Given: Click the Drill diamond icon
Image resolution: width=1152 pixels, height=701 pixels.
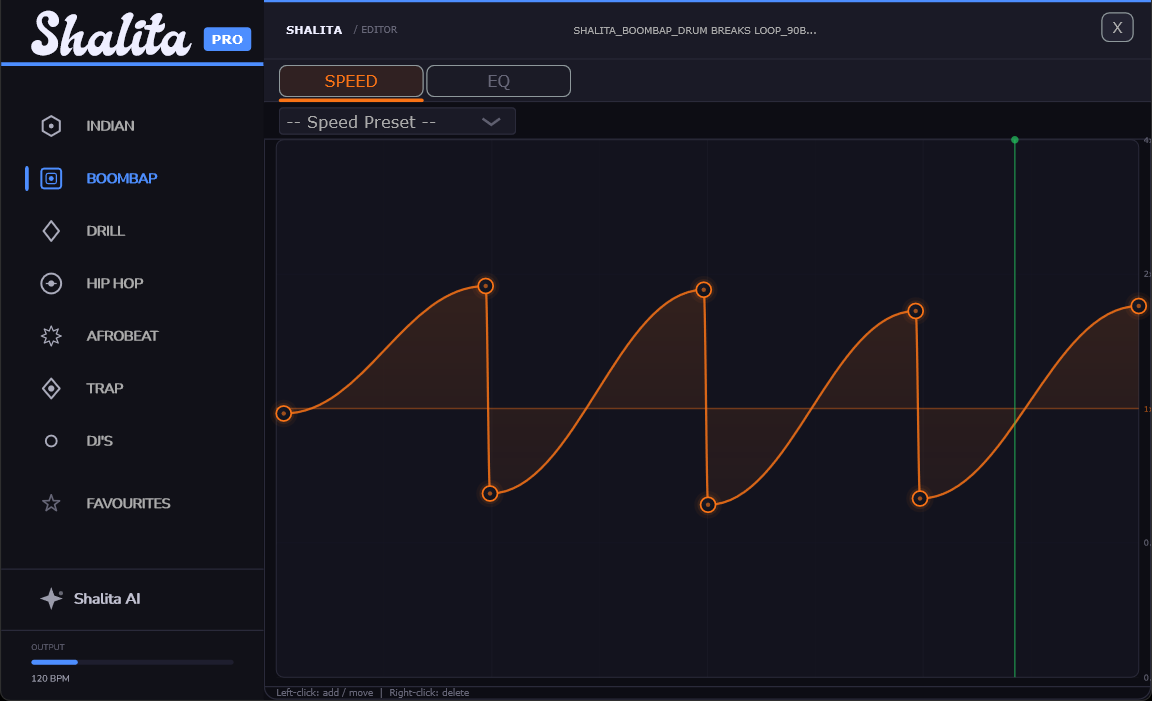Looking at the screenshot, I should click(x=51, y=231).
